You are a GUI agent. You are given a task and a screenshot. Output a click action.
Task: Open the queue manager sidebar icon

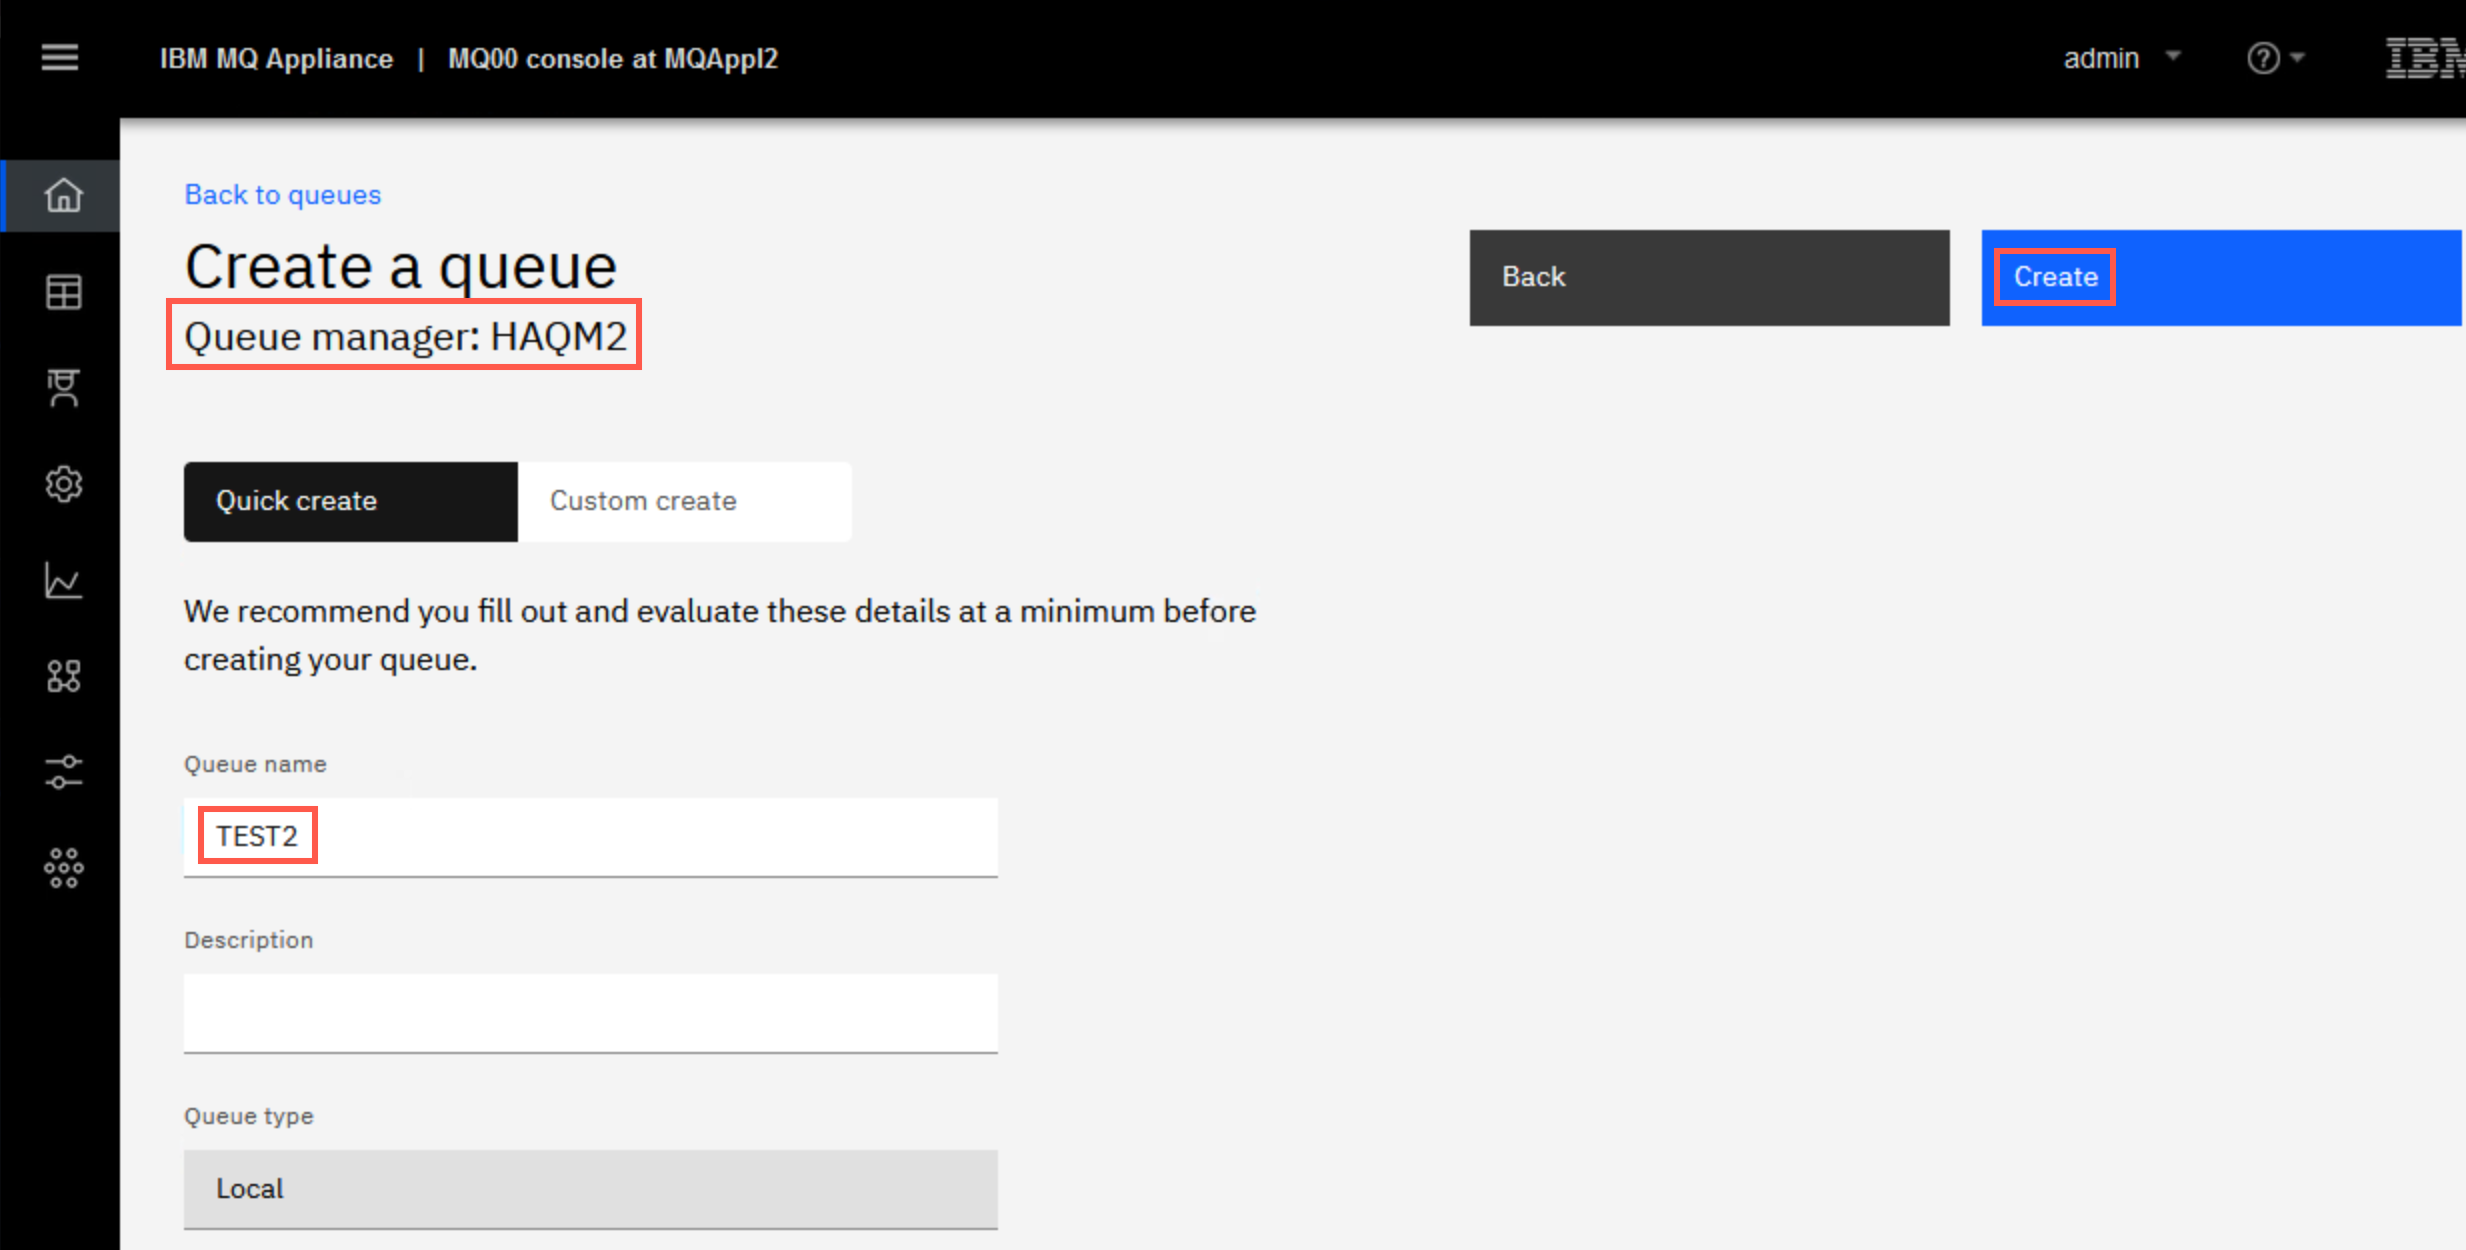point(63,388)
